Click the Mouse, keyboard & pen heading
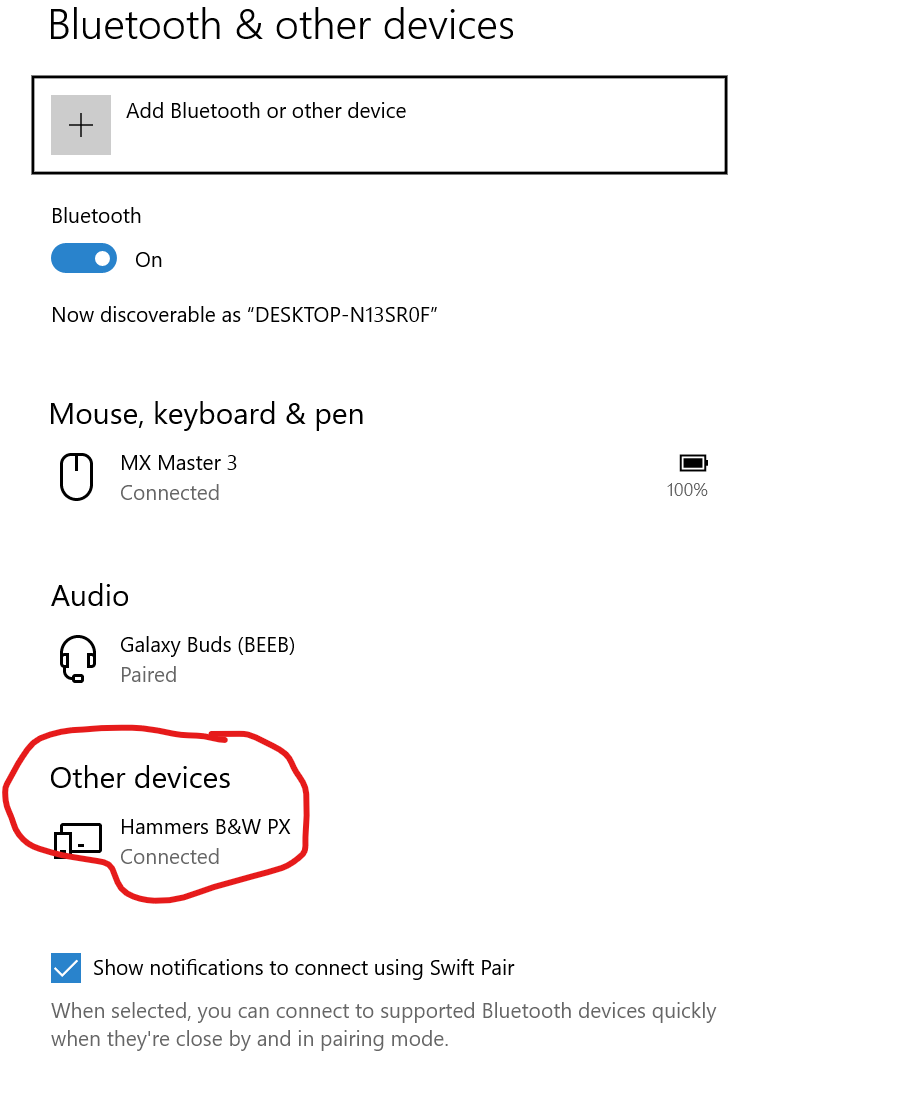This screenshot has height=1108, width=907. point(206,414)
